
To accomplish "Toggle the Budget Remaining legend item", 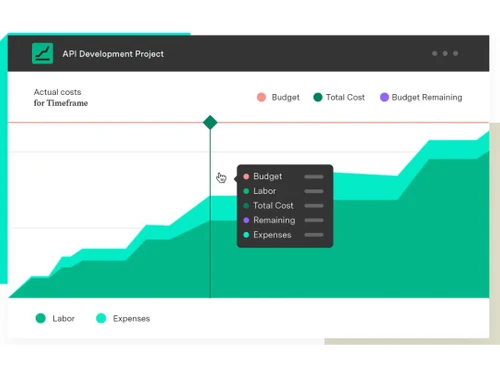I will point(421,97).
